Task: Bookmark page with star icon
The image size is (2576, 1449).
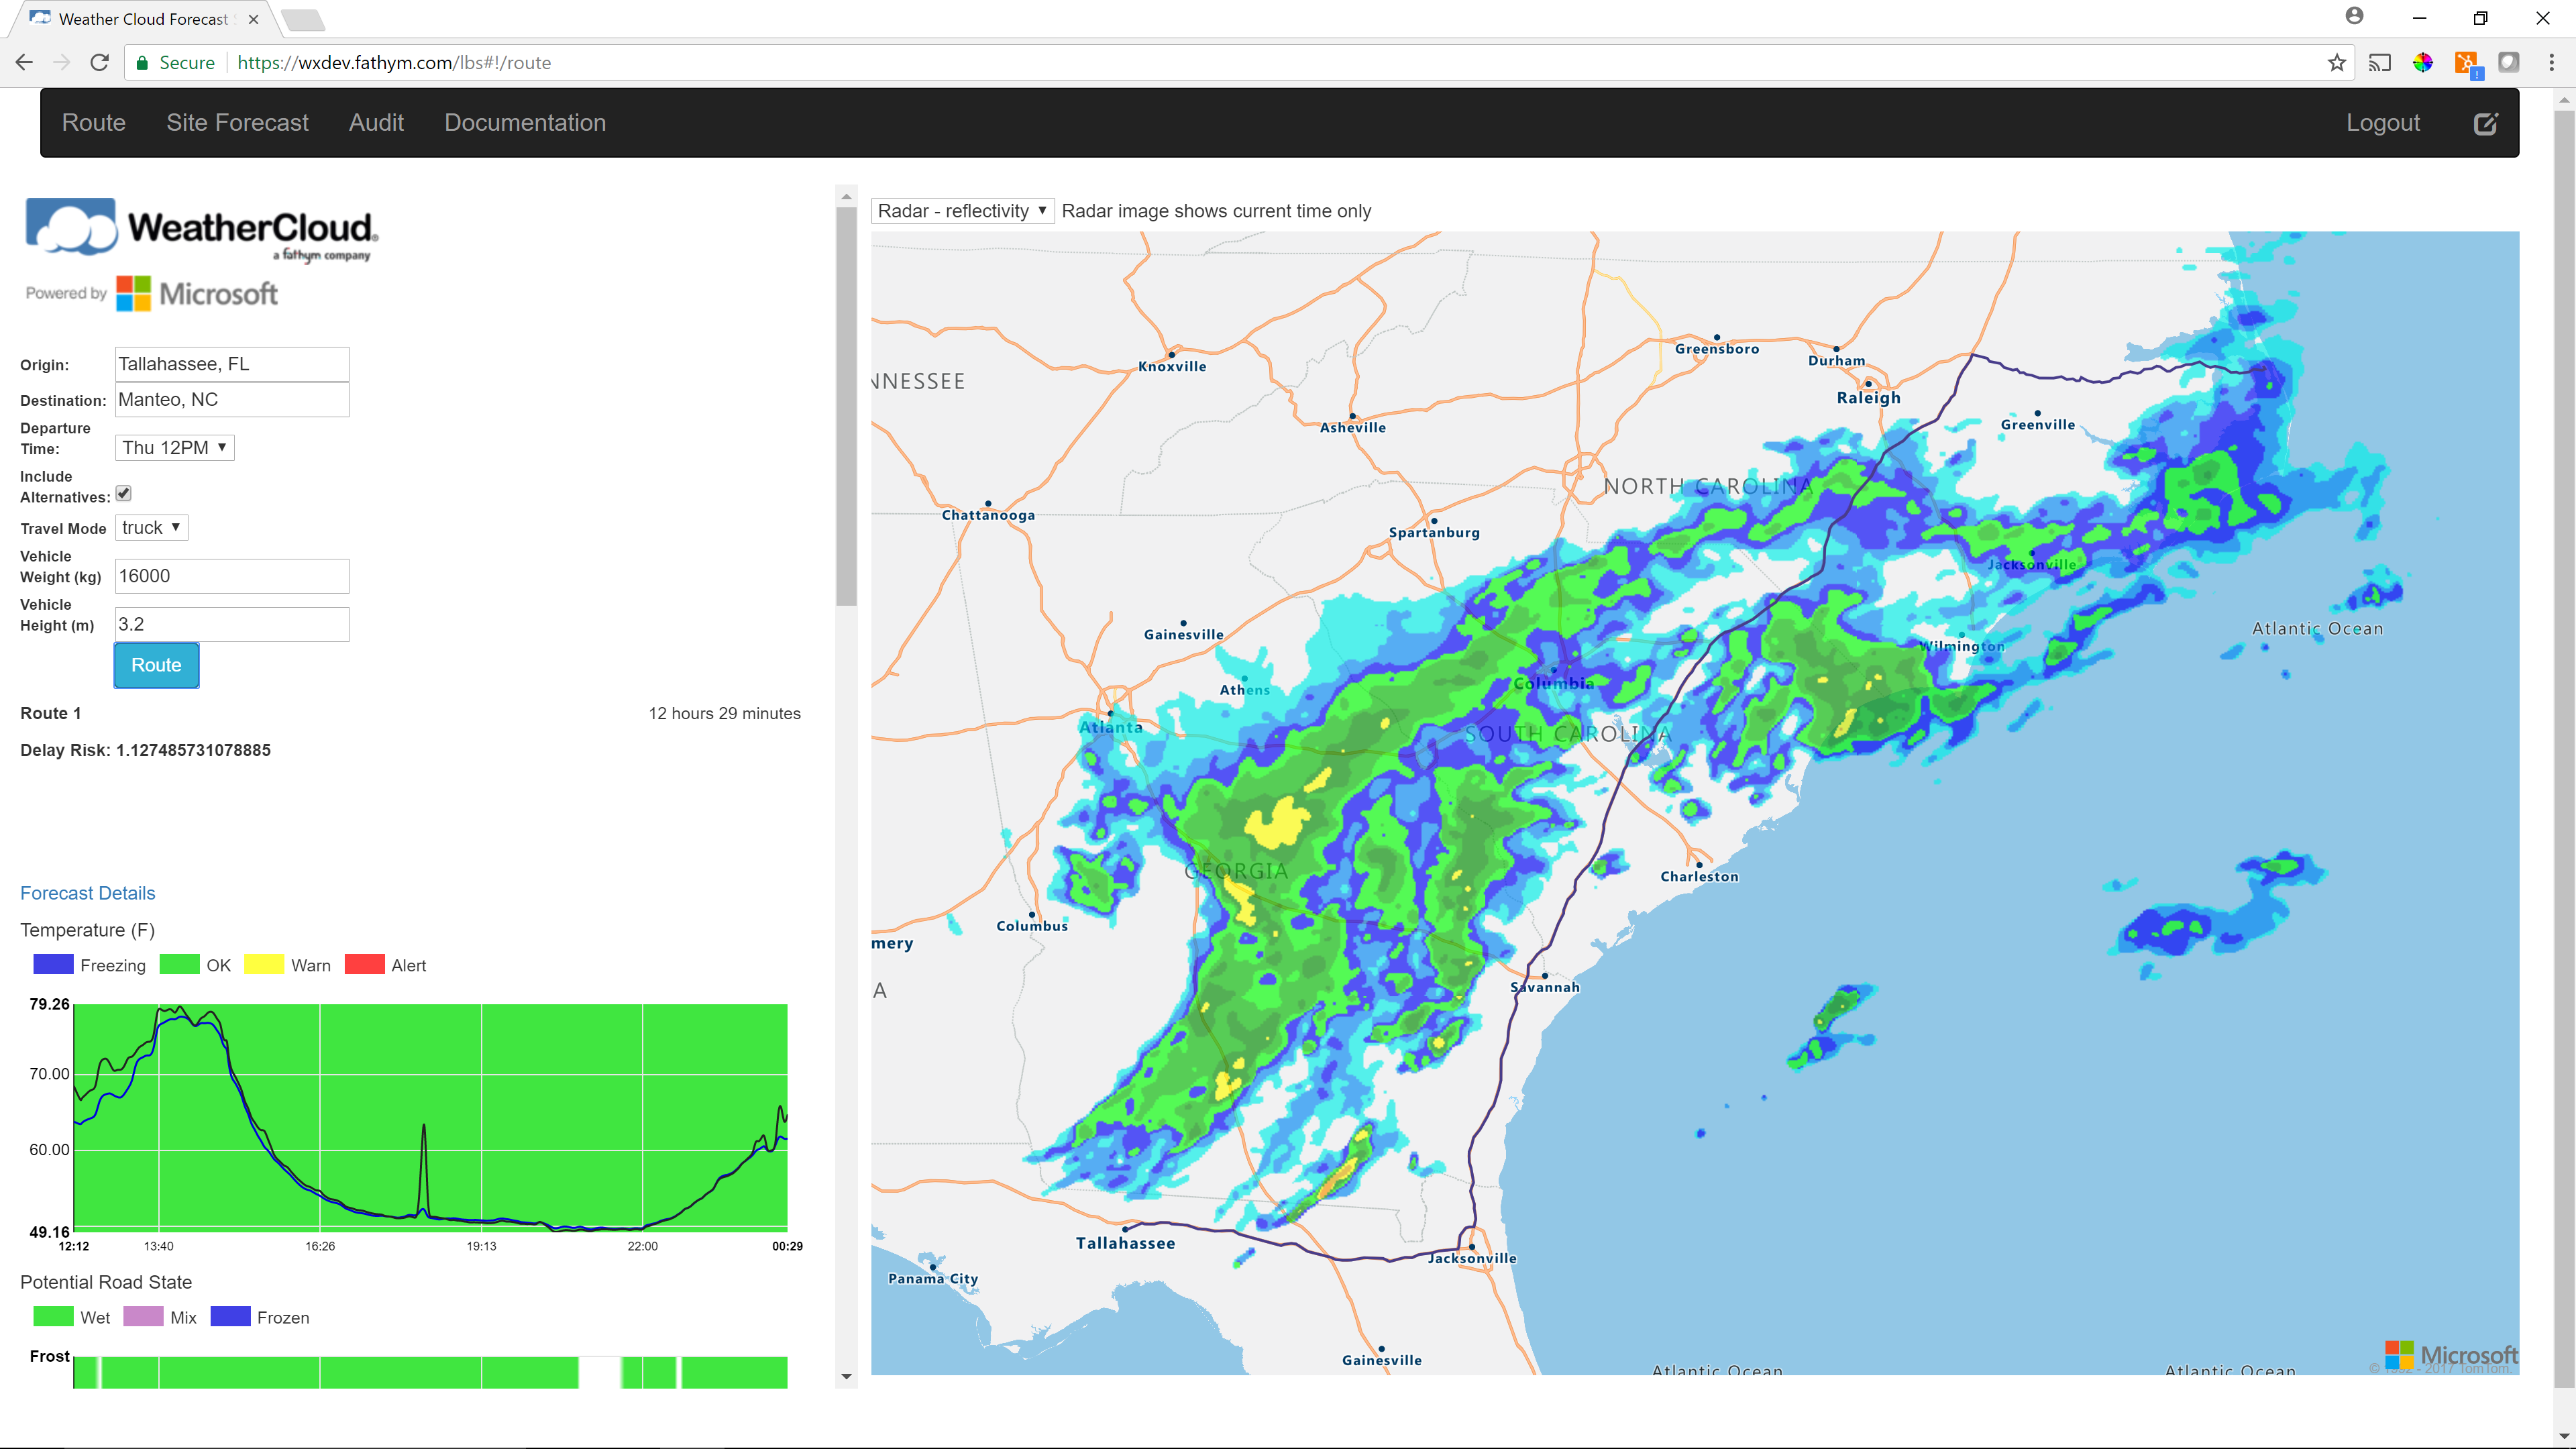Action: pyautogui.click(x=2336, y=62)
